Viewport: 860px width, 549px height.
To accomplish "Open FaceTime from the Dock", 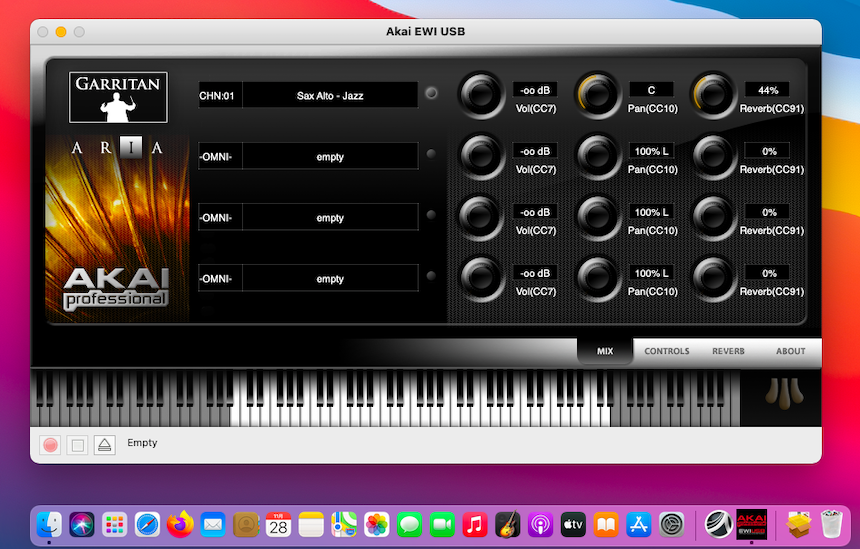I will [x=442, y=524].
